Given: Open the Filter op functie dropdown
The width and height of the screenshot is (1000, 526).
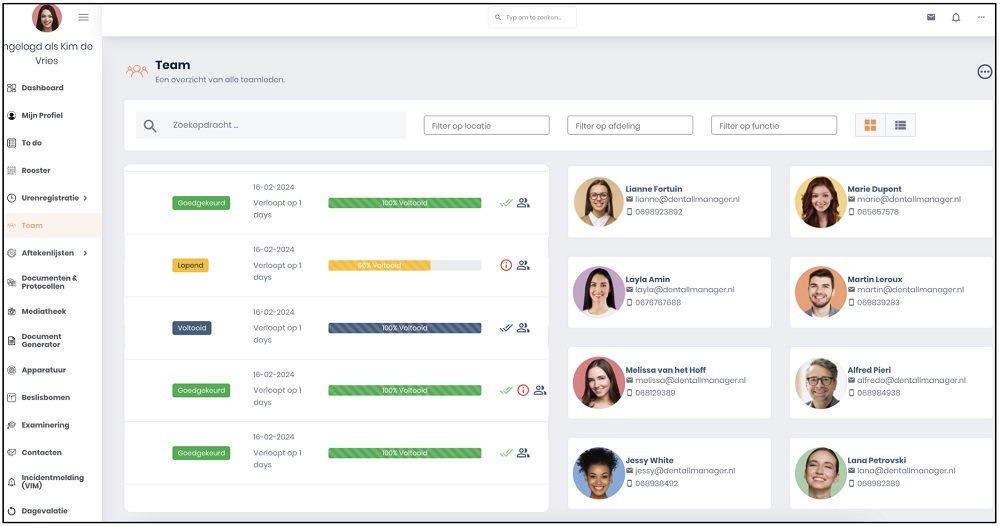Looking at the screenshot, I should [x=774, y=126].
